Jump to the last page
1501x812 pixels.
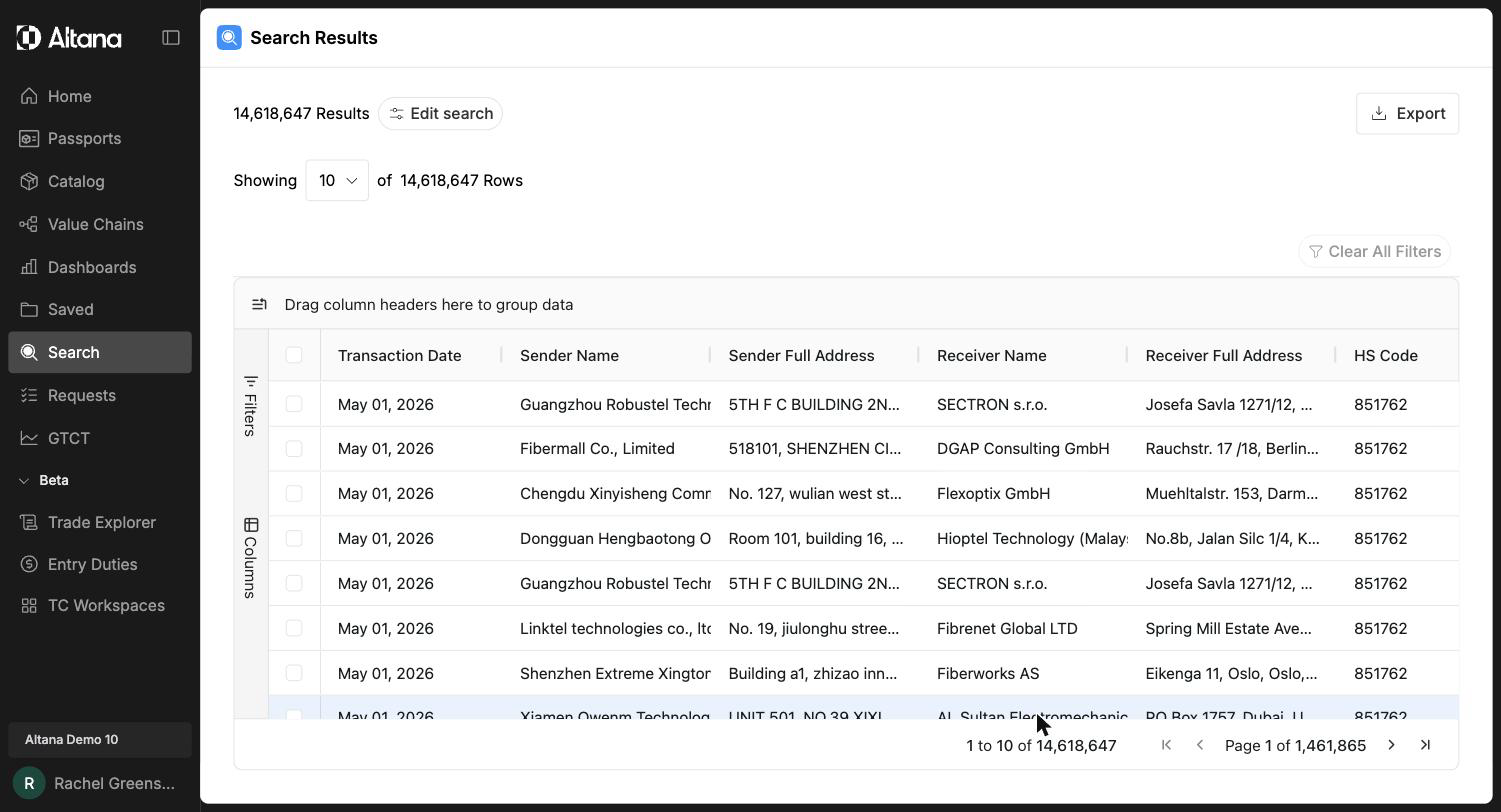tap(1425, 745)
